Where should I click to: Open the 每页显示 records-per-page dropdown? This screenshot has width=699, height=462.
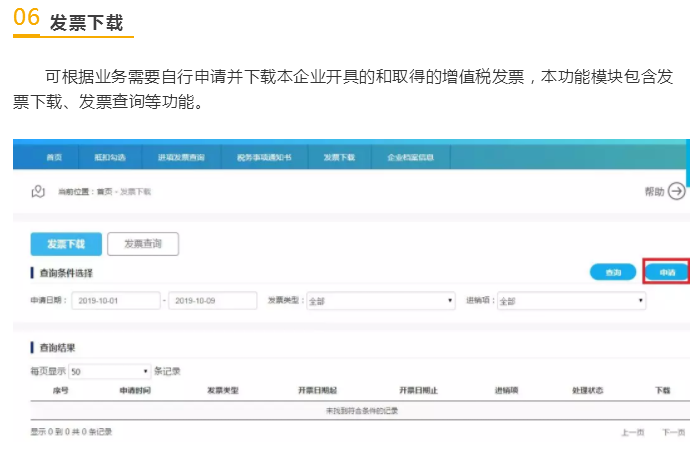coord(109,371)
